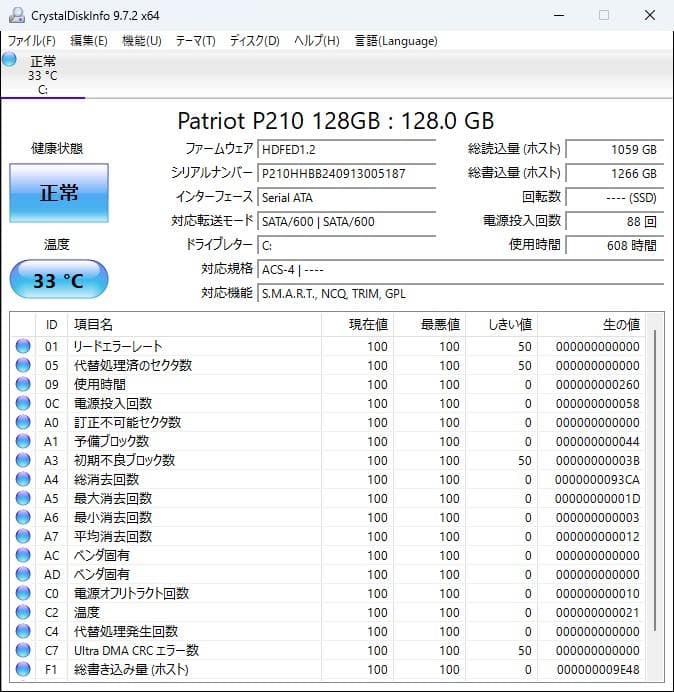Open the ファイル(F) menu
This screenshot has height=692, width=674.
click(32, 41)
